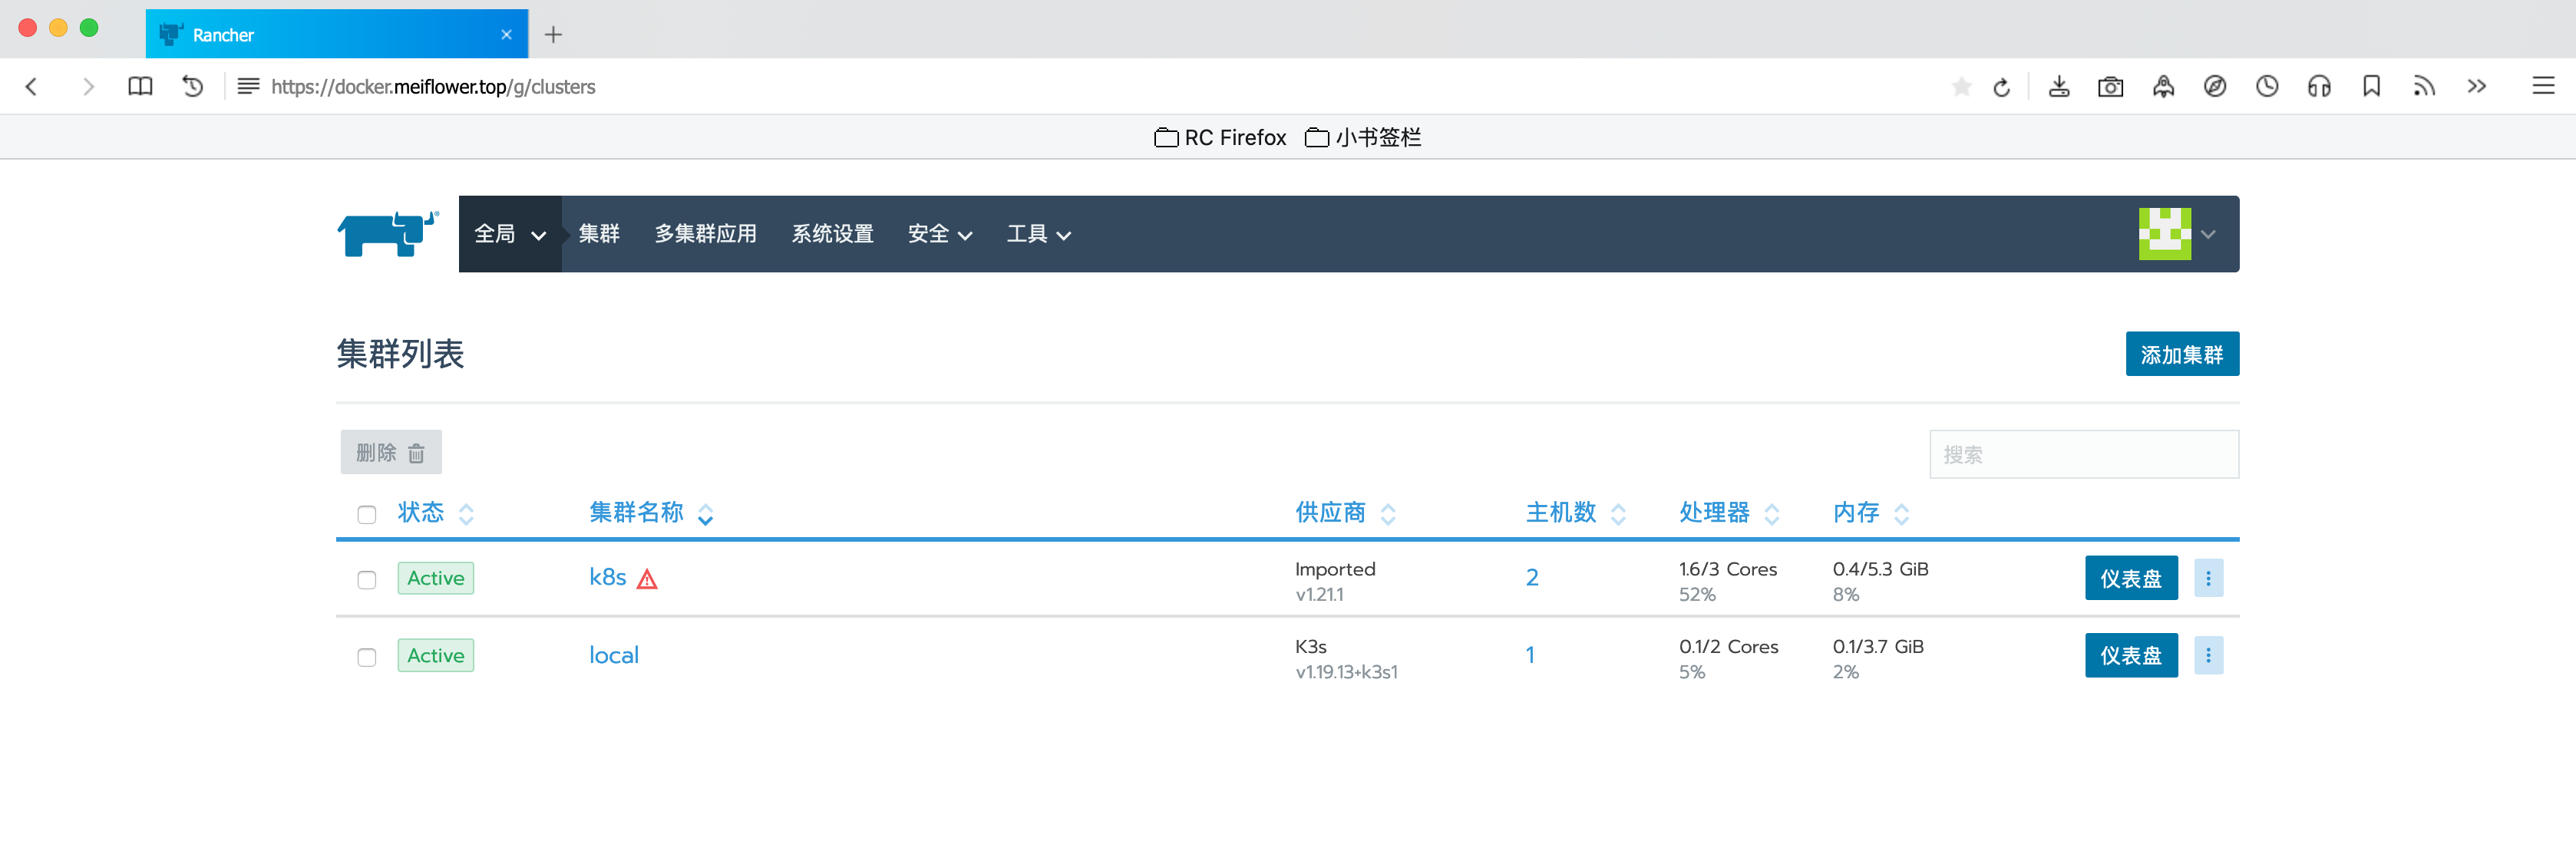This screenshot has width=2576, height=864.
Task: Click the headphones toolbar icon
Action: (x=2319, y=87)
